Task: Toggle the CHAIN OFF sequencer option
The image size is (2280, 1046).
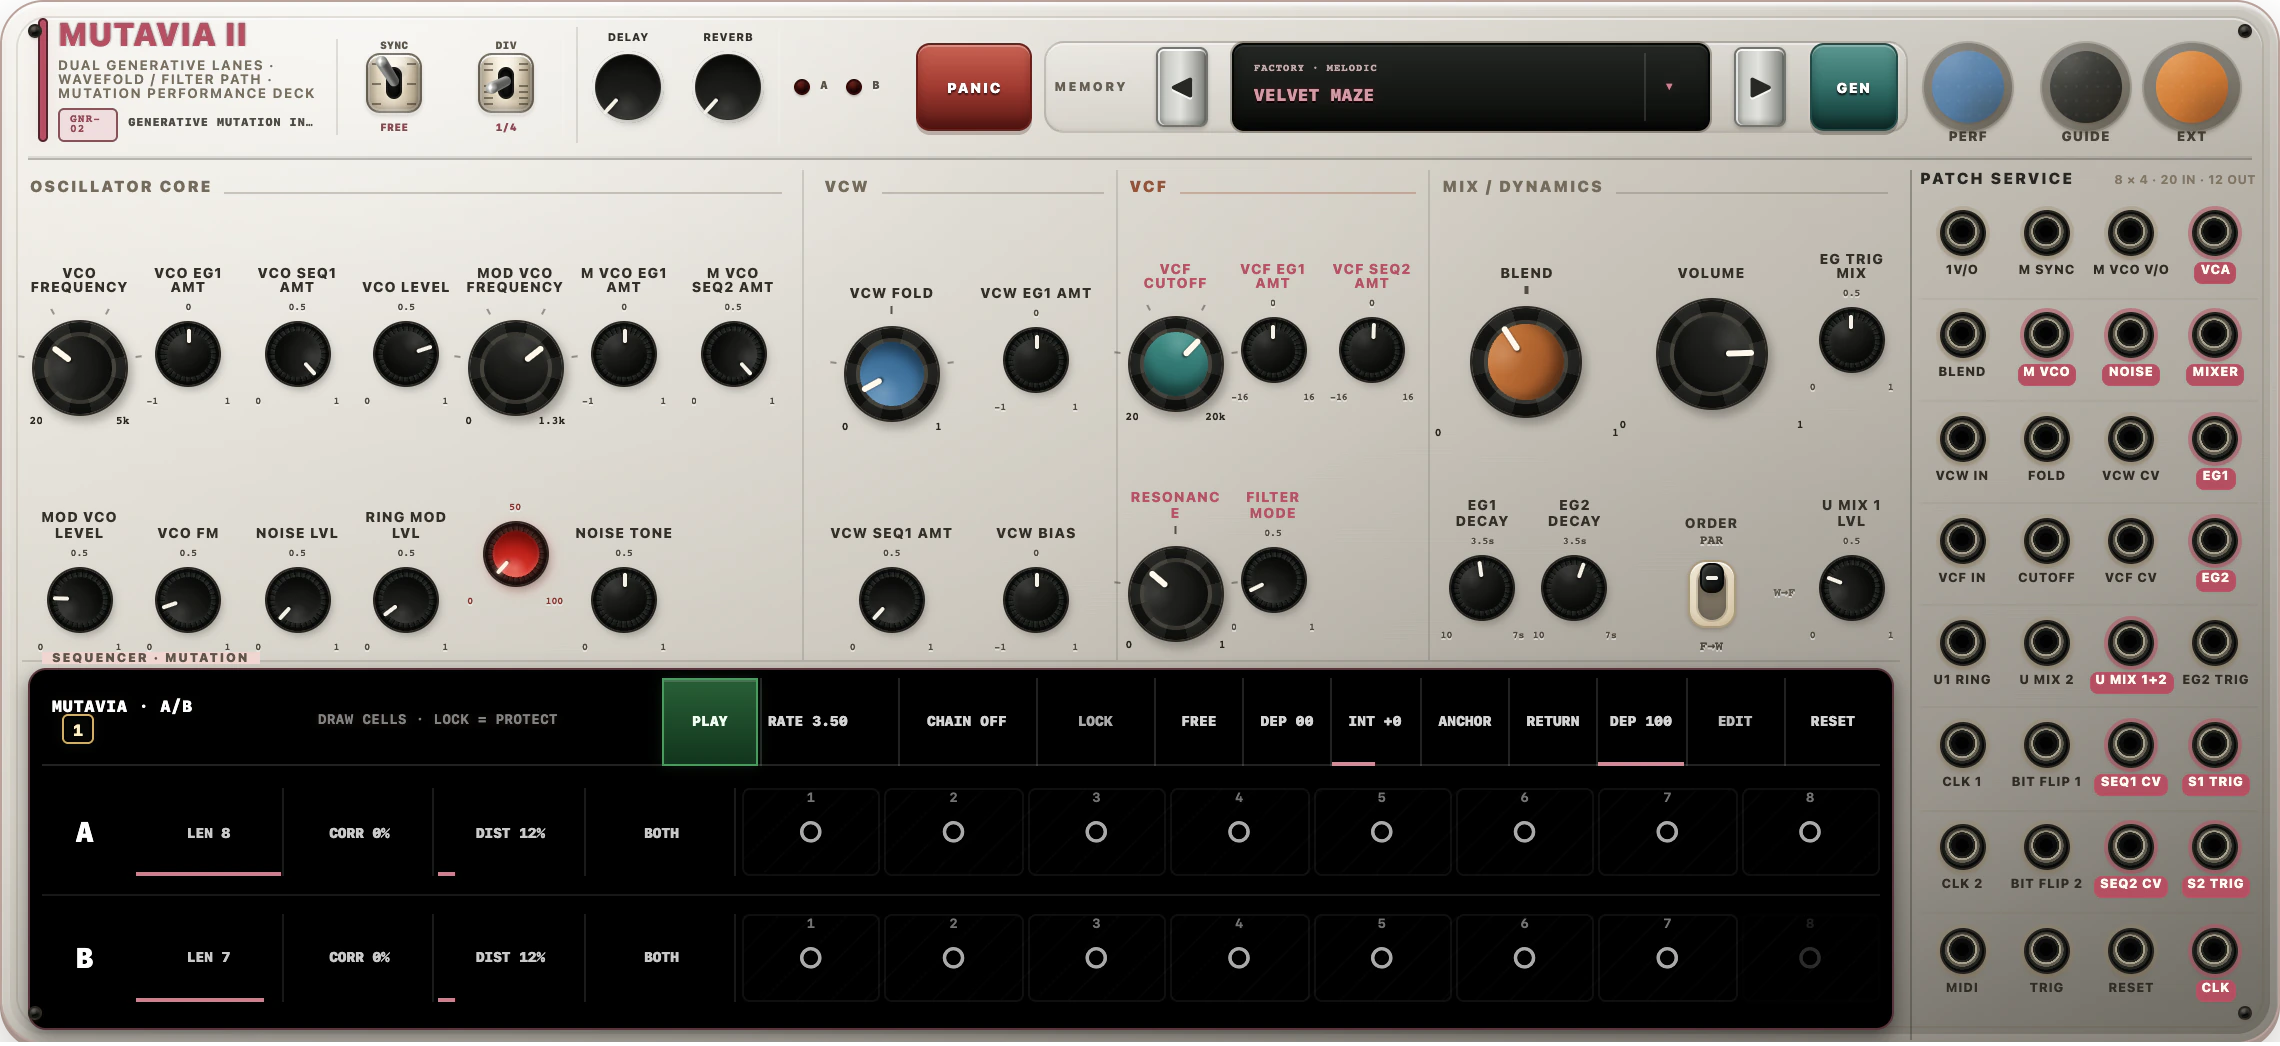Action: pos(967,721)
